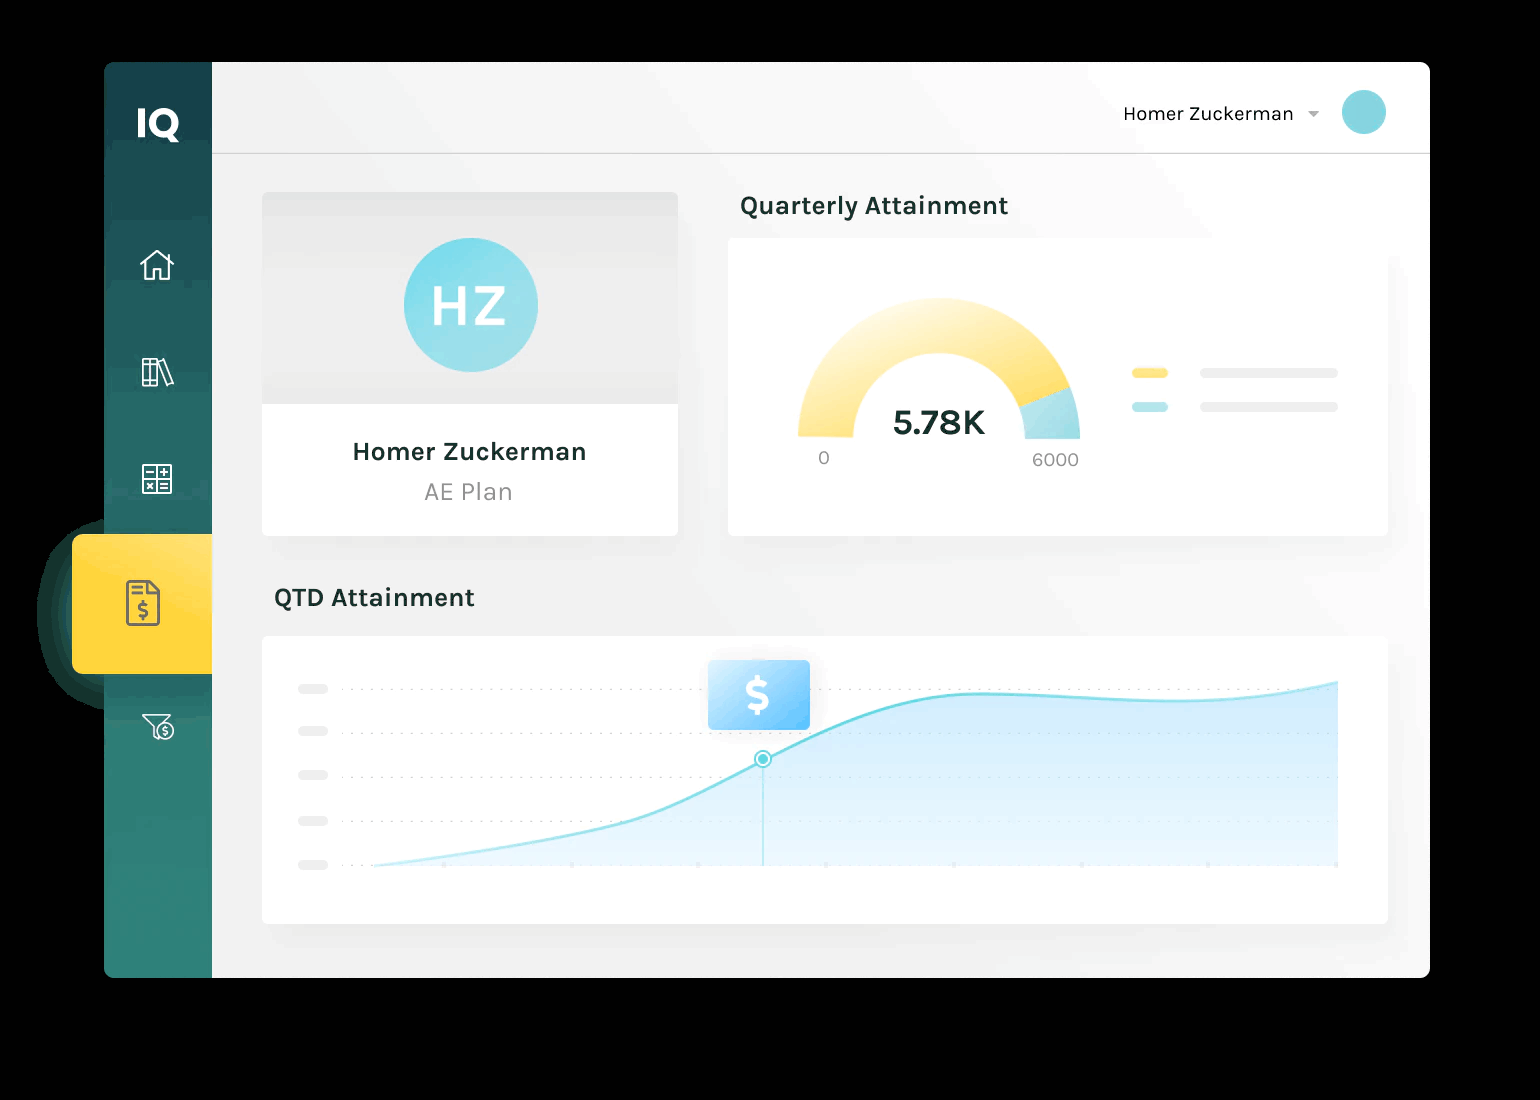
Task: Select the Home icon in the sidebar
Action: coord(157,265)
